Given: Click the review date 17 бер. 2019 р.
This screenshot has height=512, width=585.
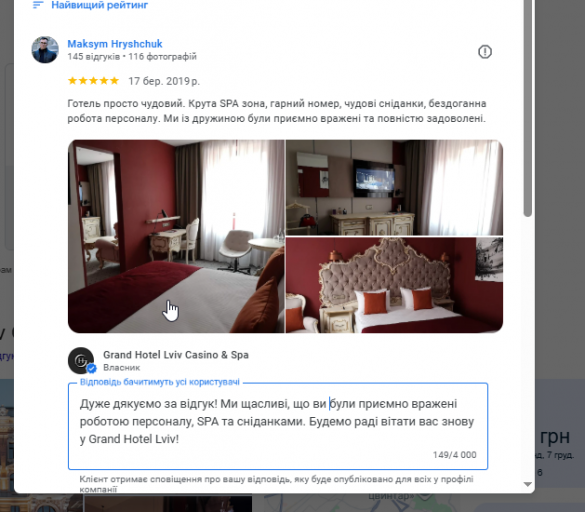Looking at the screenshot, I should click(x=164, y=81).
